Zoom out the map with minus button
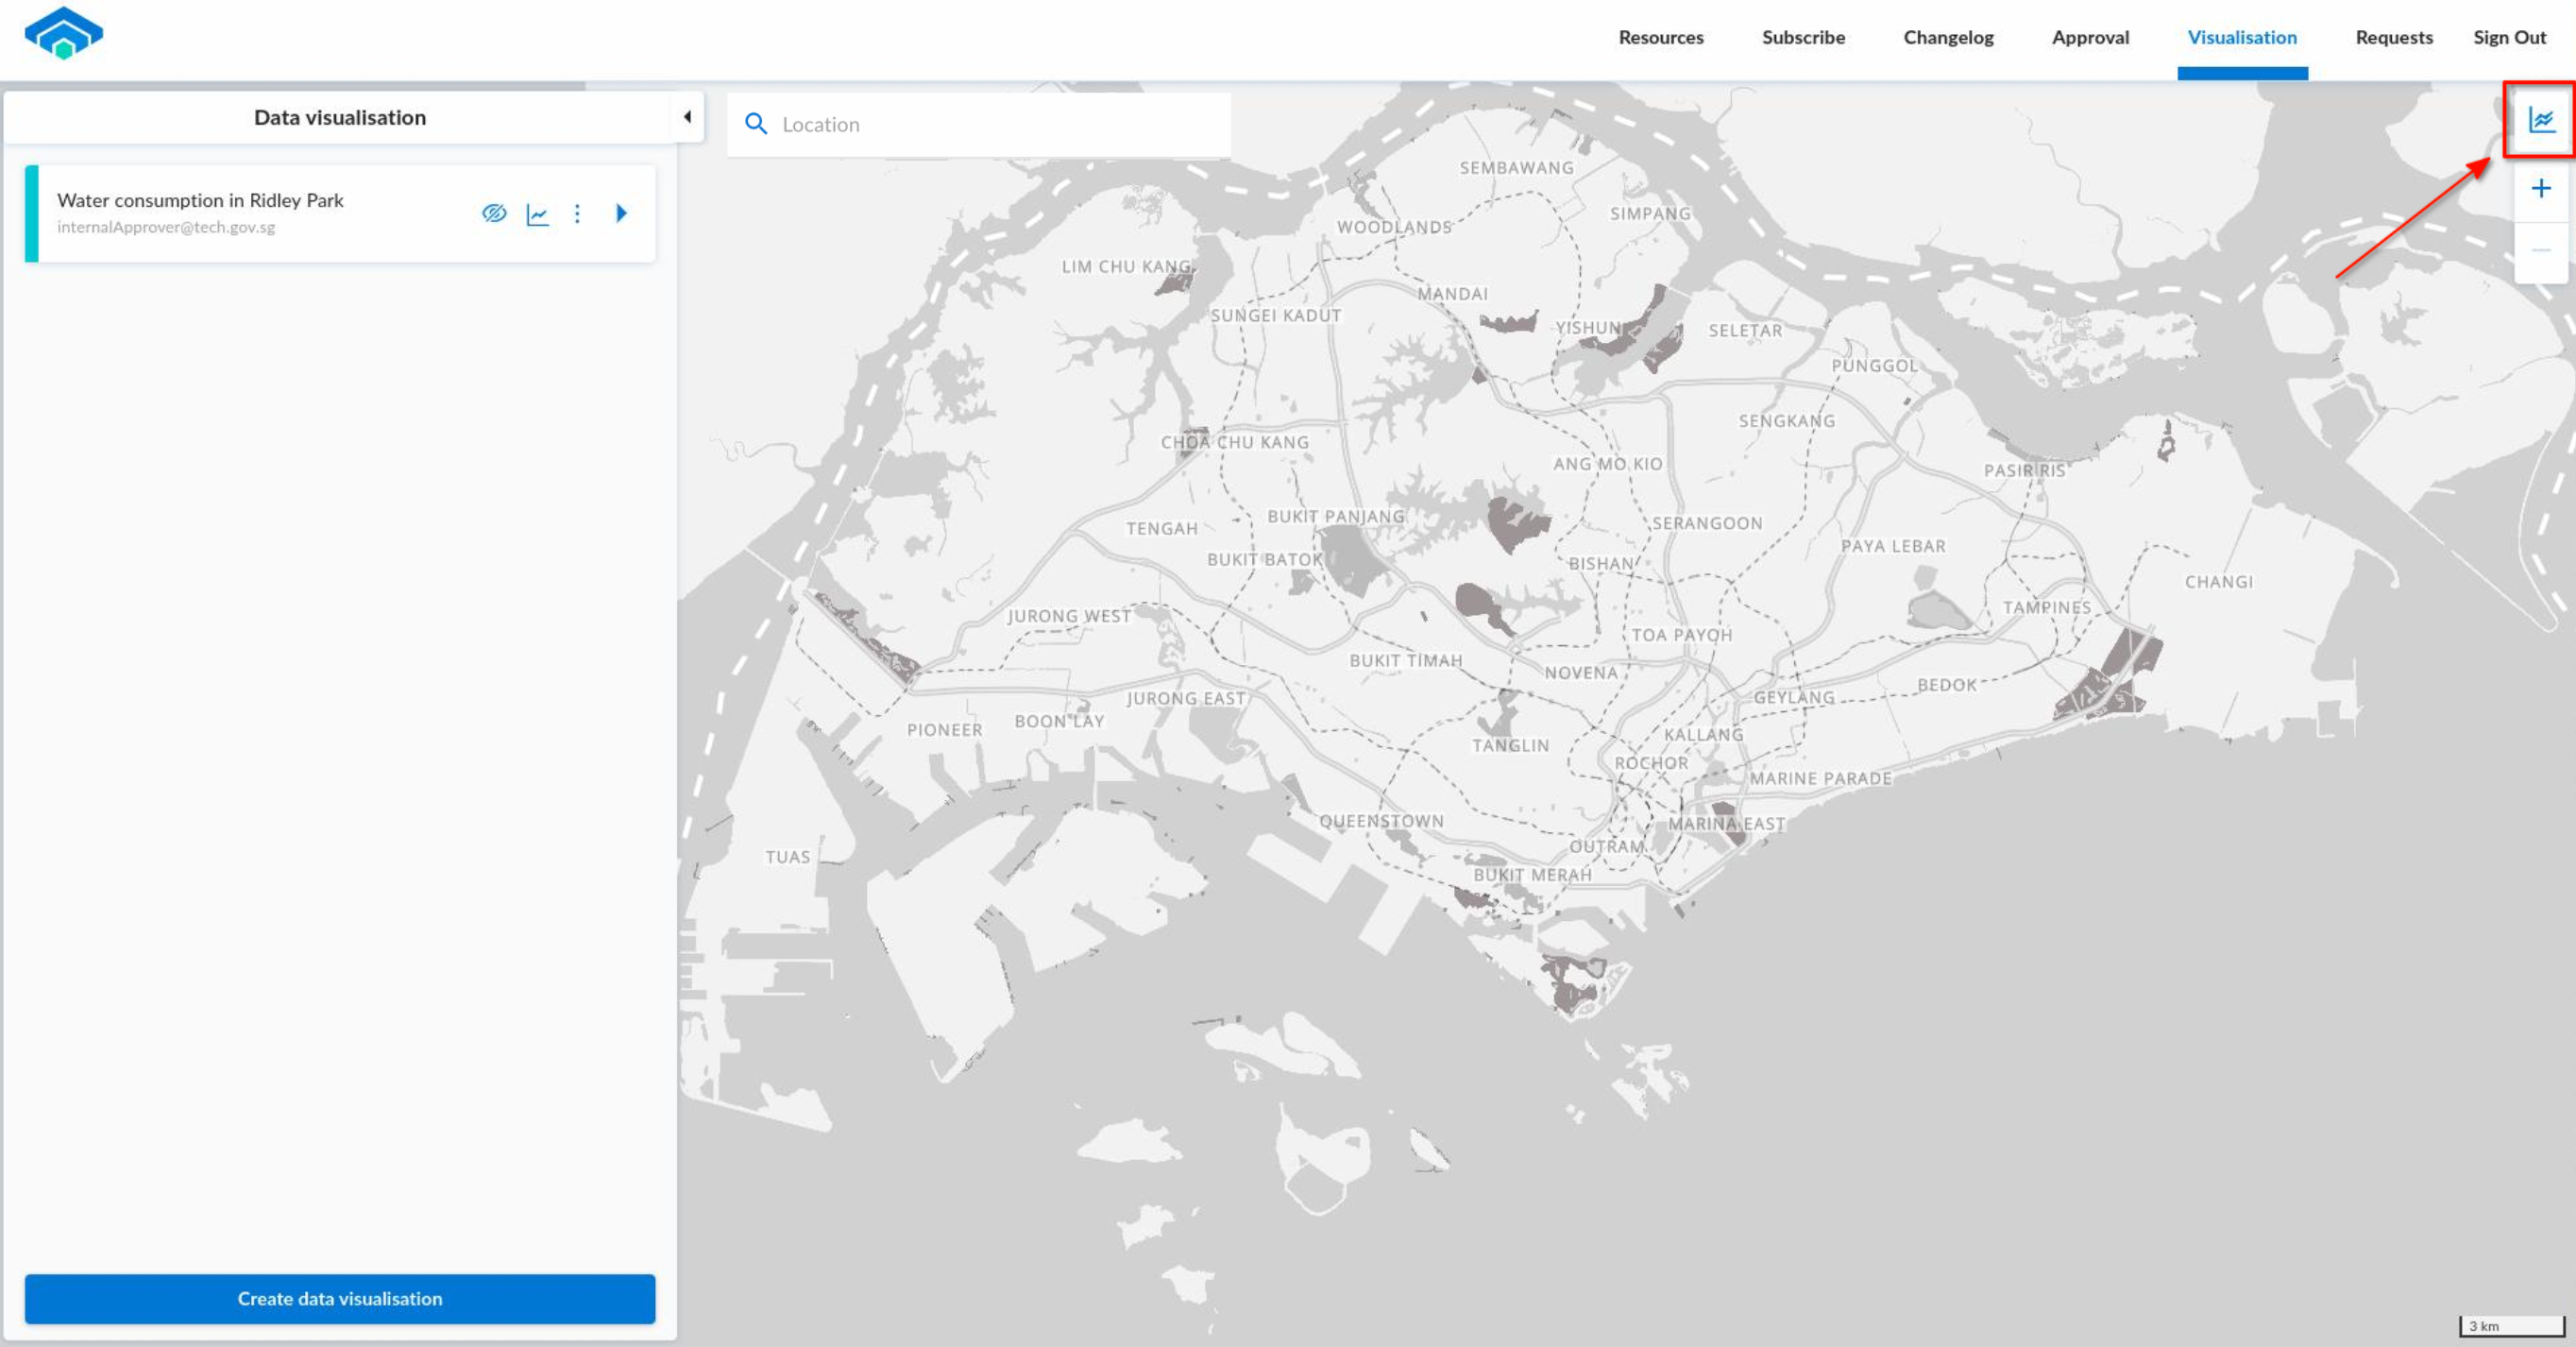The height and width of the screenshot is (1347, 2576). (2541, 250)
